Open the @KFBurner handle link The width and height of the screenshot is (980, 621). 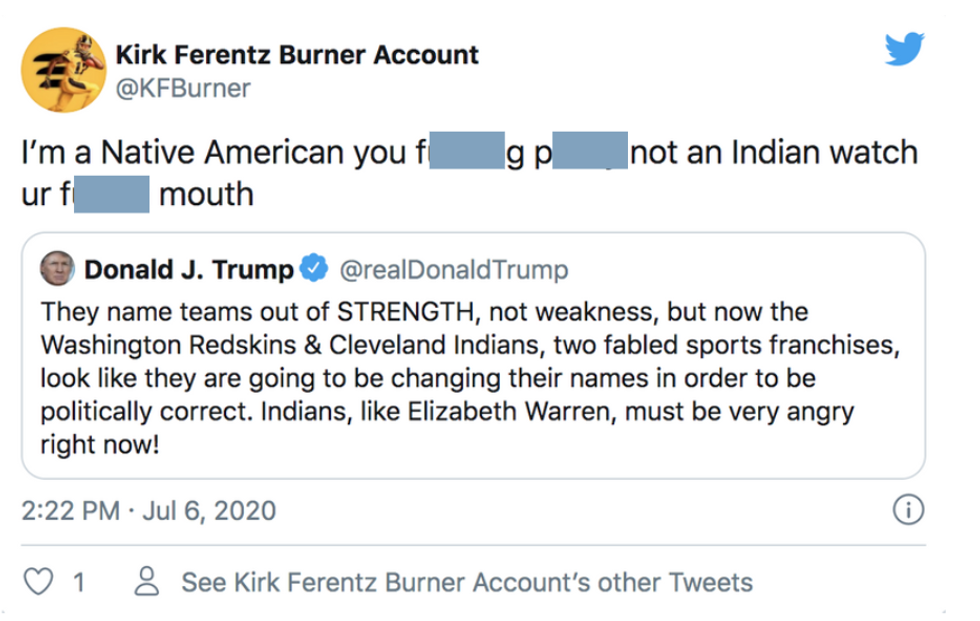(183, 89)
